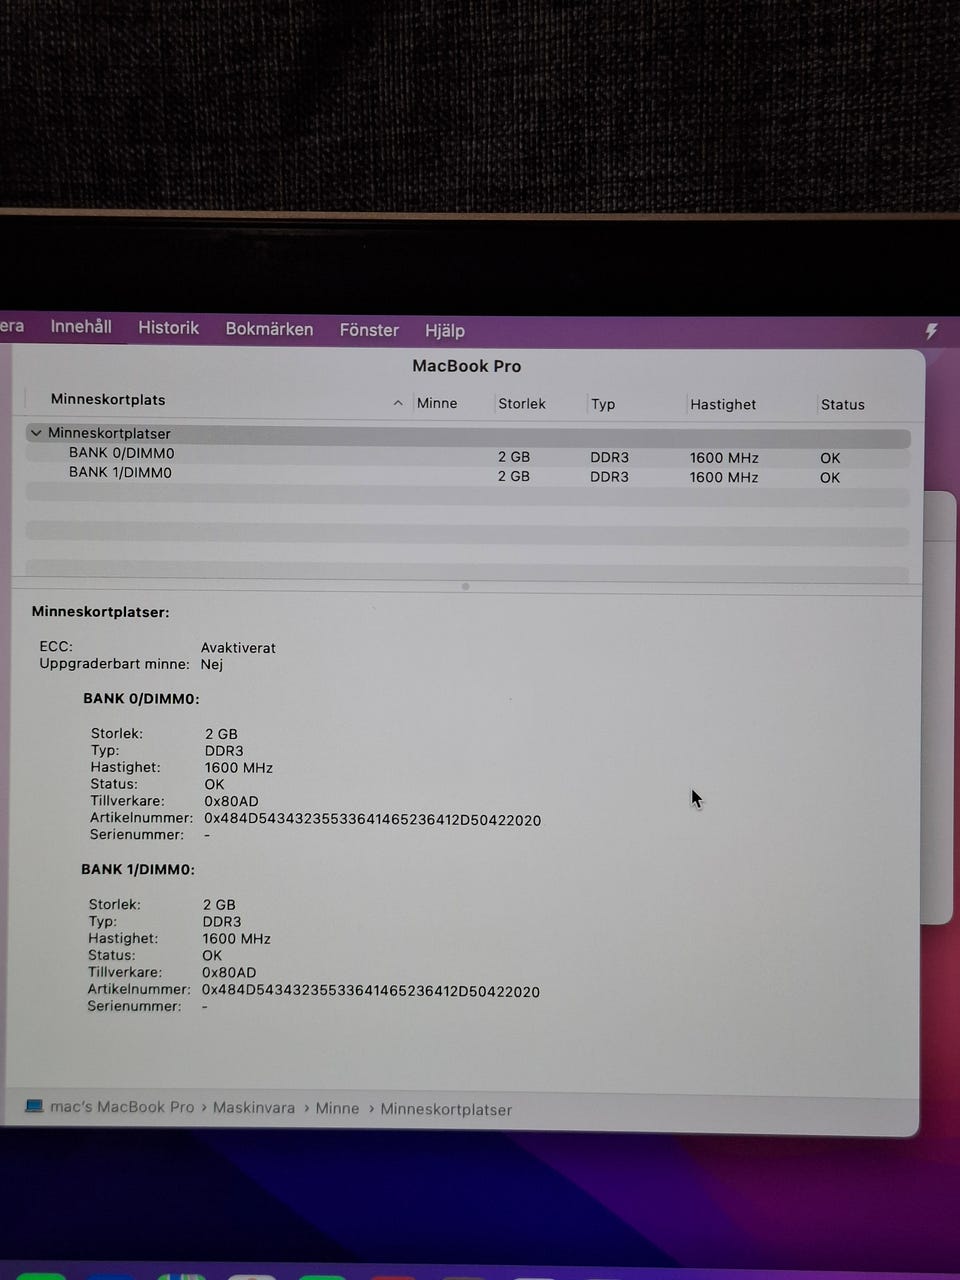Open the Innehåll menu
The width and height of the screenshot is (960, 1280).
(x=81, y=327)
